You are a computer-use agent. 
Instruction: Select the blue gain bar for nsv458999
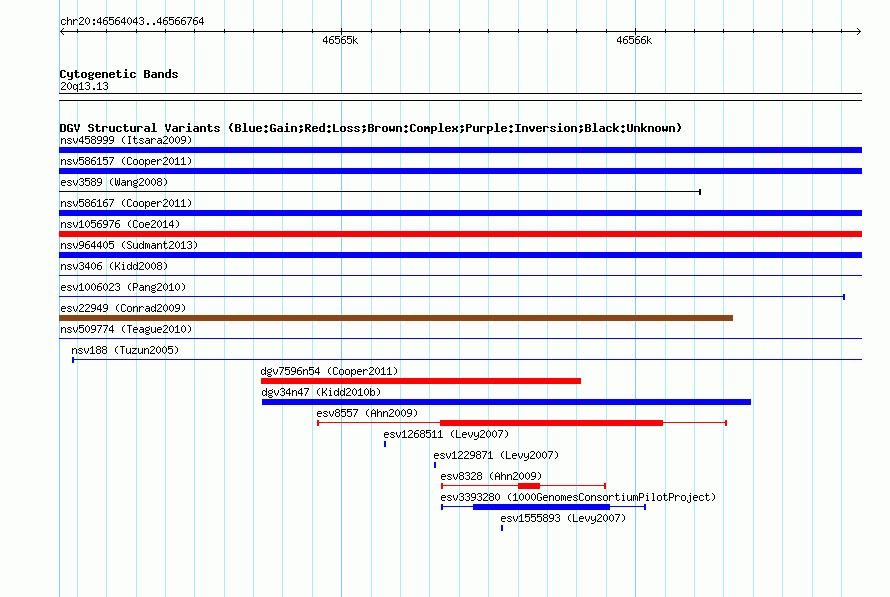(x=460, y=150)
